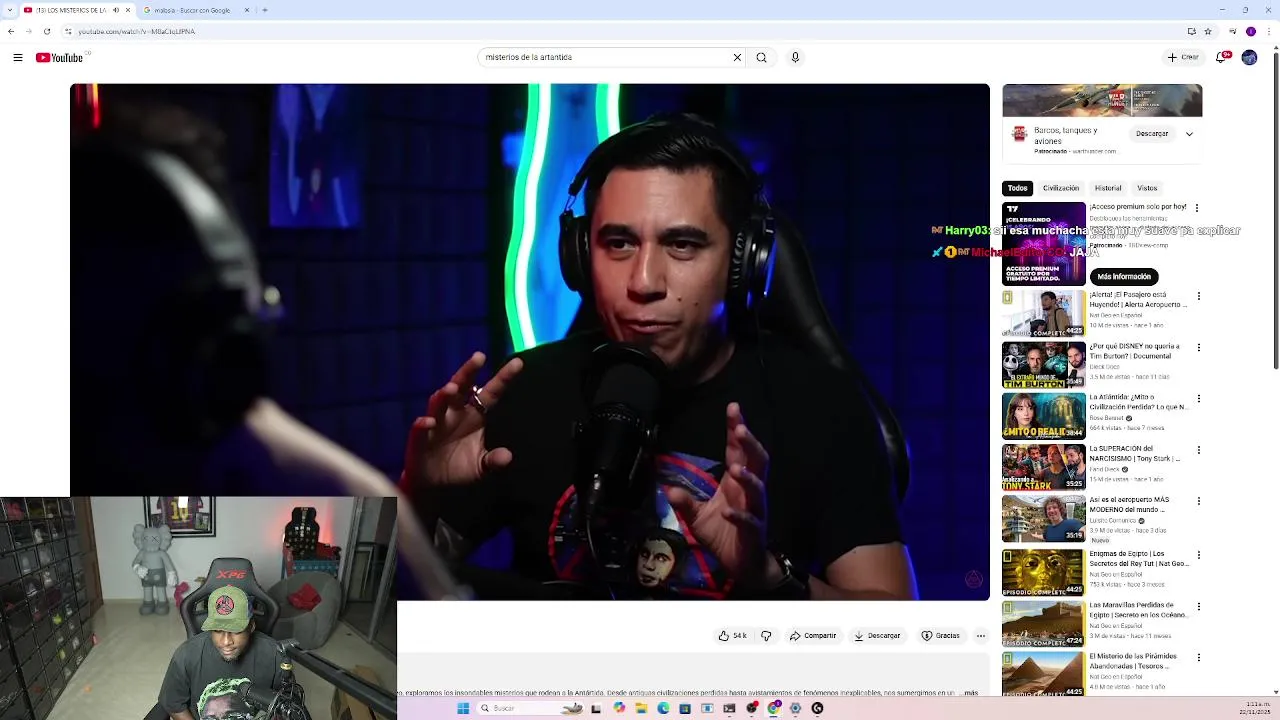
Task: Open the YouTube hamburger guide menu
Action: pyautogui.click(x=18, y=58)
